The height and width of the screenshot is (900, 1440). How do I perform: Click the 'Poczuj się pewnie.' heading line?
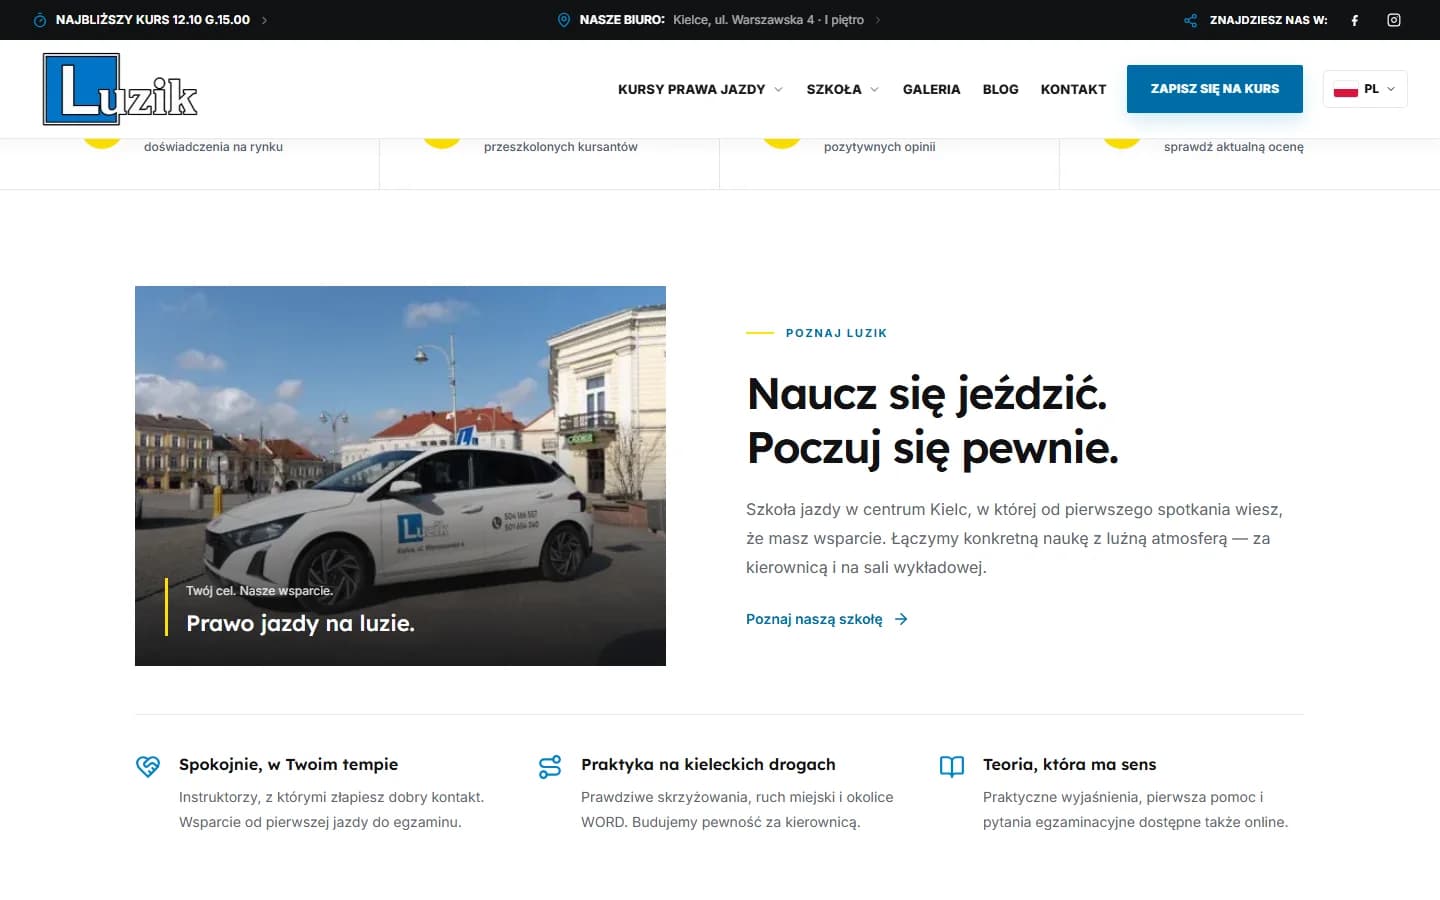click(933, 448)
